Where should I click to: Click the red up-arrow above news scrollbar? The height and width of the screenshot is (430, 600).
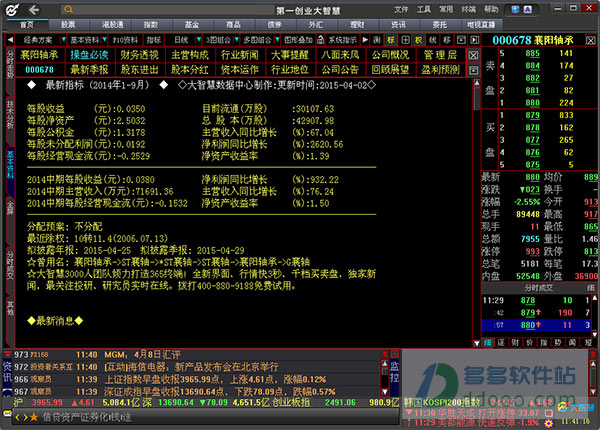tap(385, 354)
